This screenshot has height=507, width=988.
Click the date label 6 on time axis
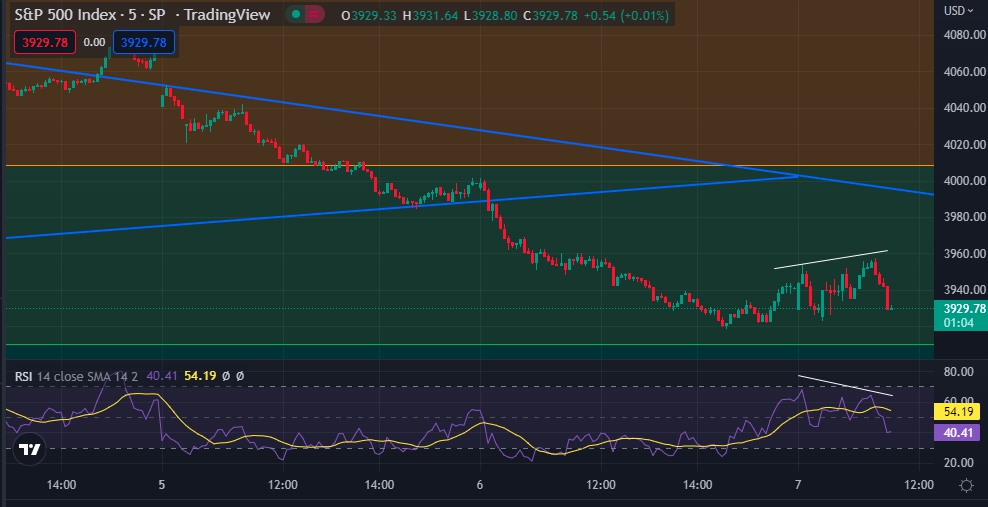480,485
